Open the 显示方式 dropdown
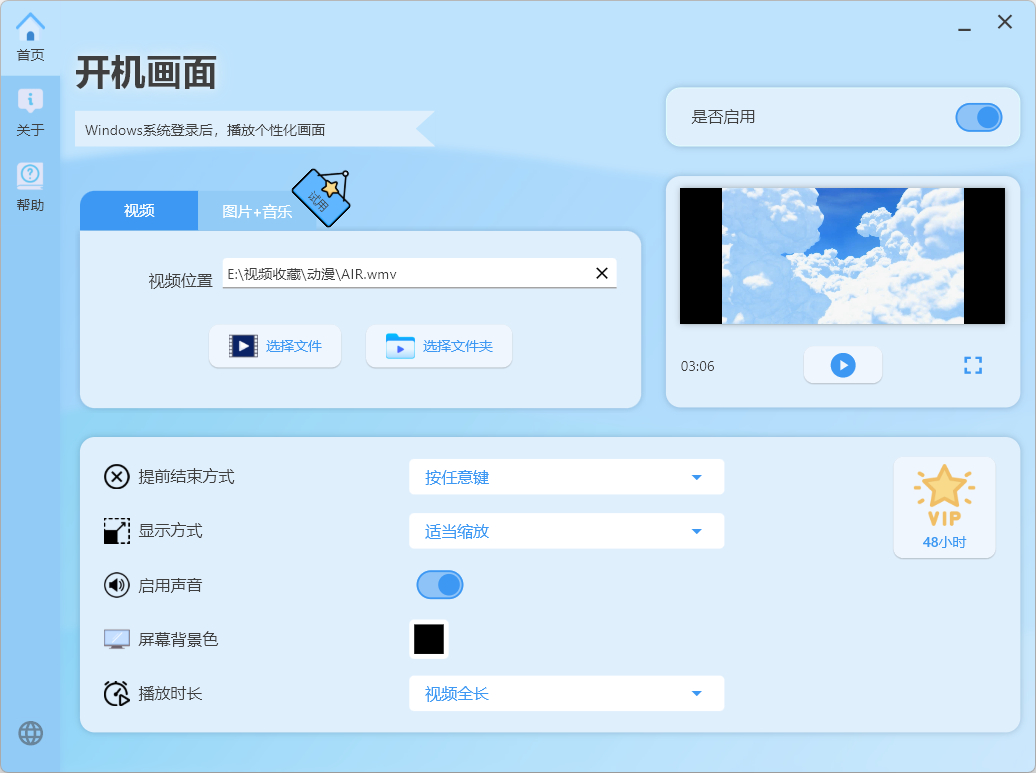Viewport: 1036px width, 773px height. coord(566,531)
